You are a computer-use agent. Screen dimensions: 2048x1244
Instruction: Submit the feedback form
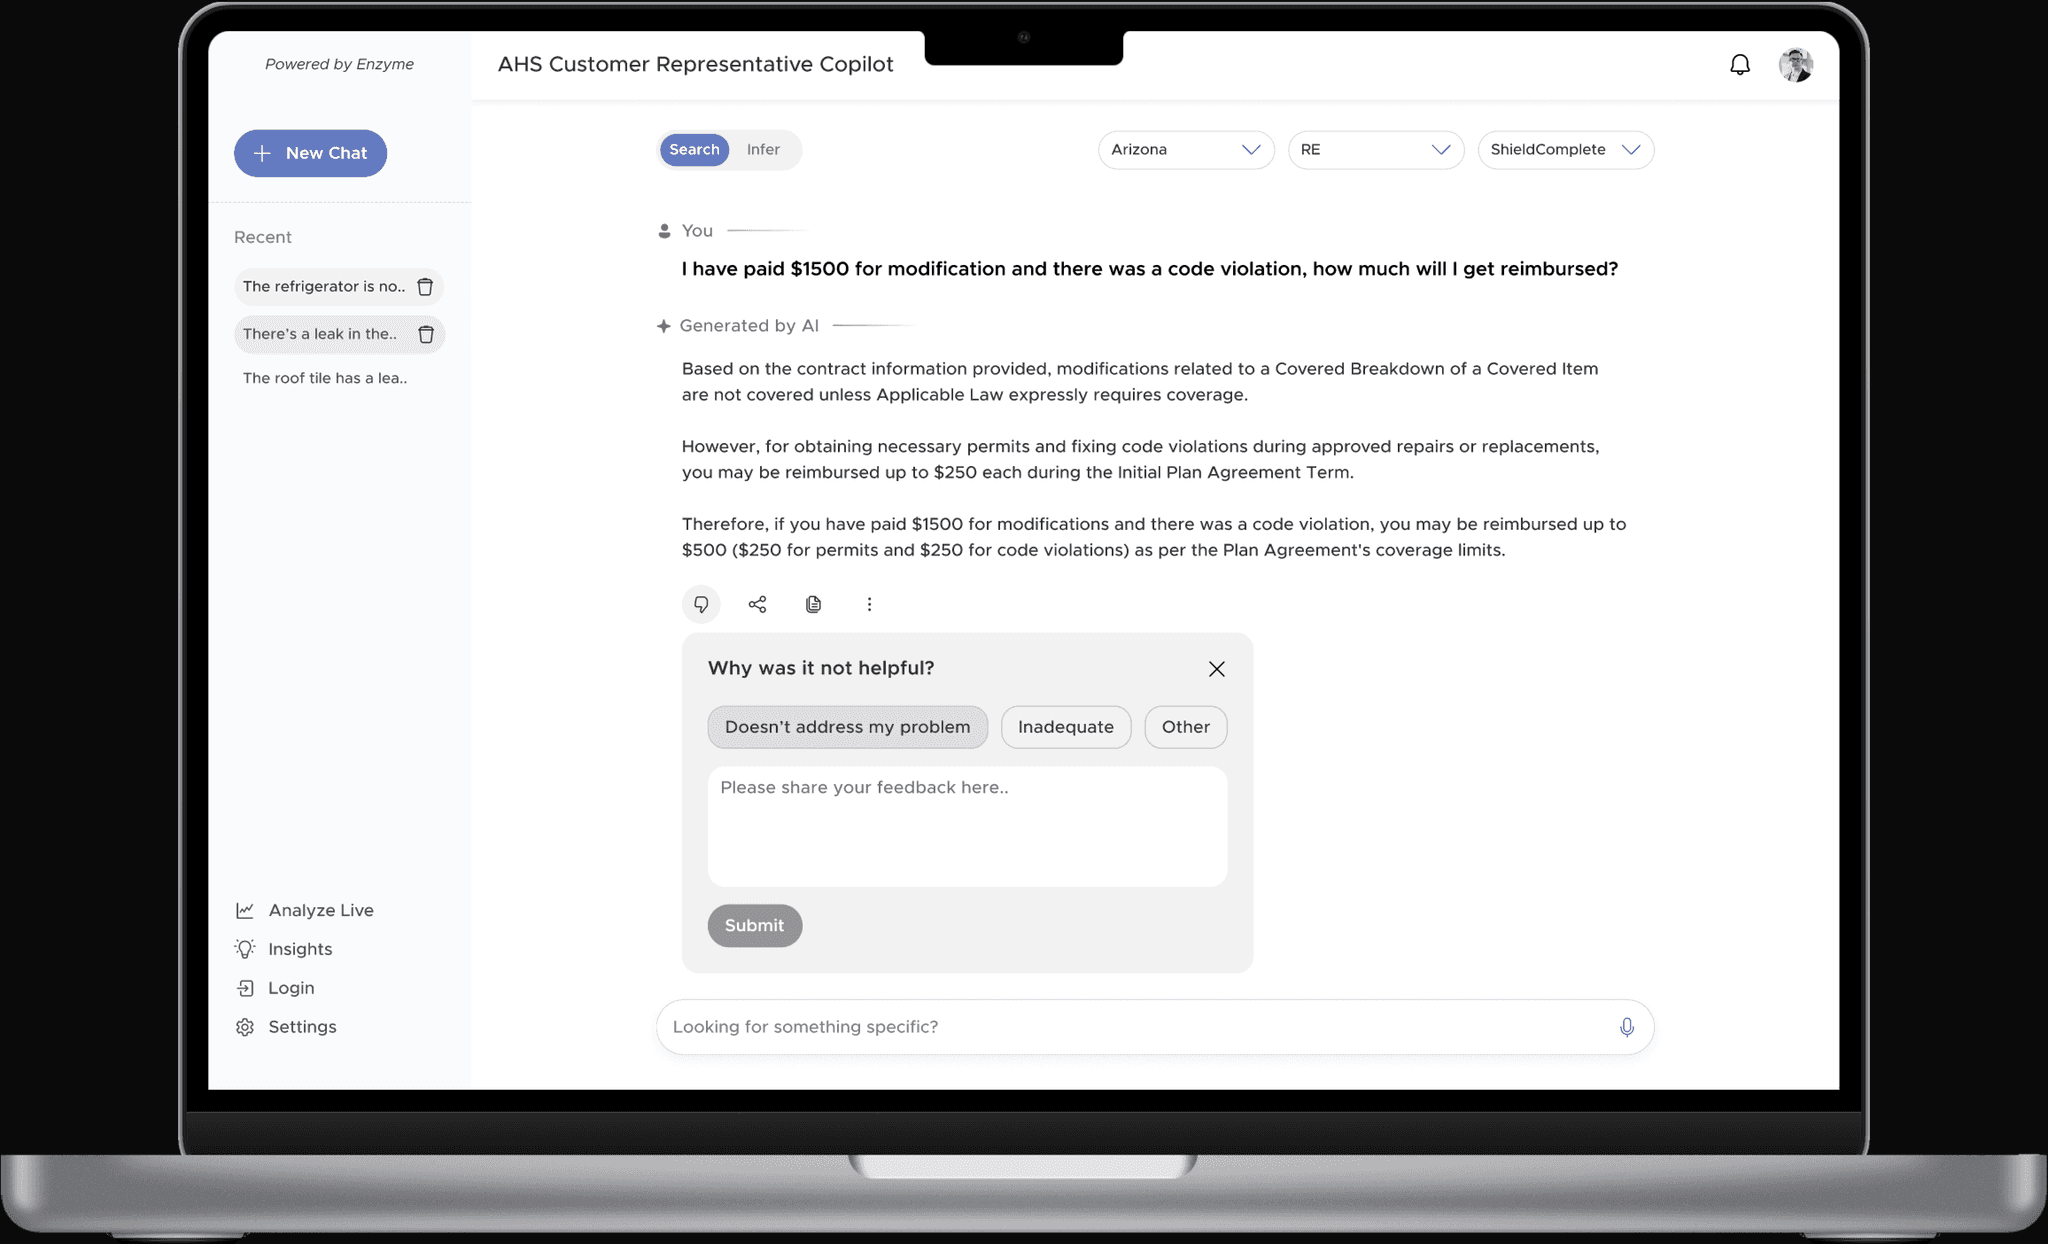pos(754,925)
